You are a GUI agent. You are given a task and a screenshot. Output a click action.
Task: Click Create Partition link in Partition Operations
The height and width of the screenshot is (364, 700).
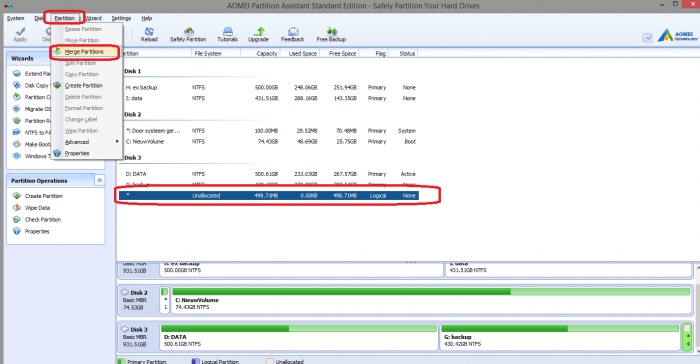coord(44,196)
